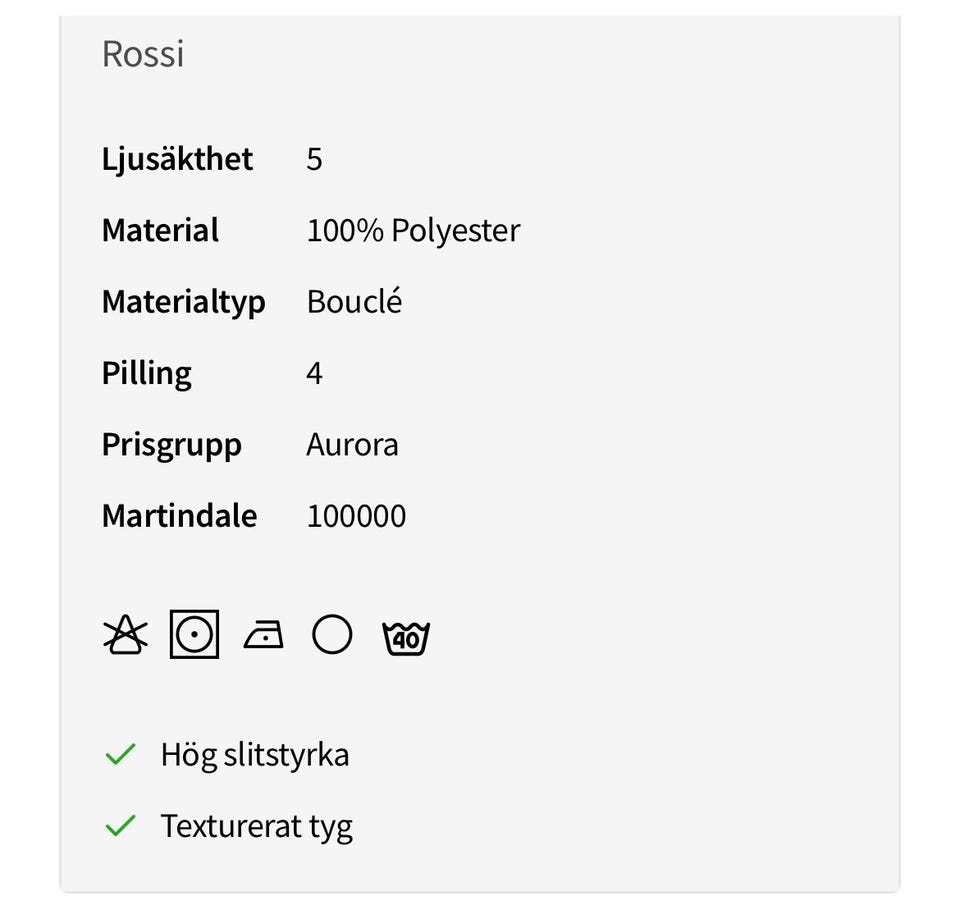The height and width of the screenshot is (910, 960).
Task: Click the iron care symbol
Action: tap(263, 635)
